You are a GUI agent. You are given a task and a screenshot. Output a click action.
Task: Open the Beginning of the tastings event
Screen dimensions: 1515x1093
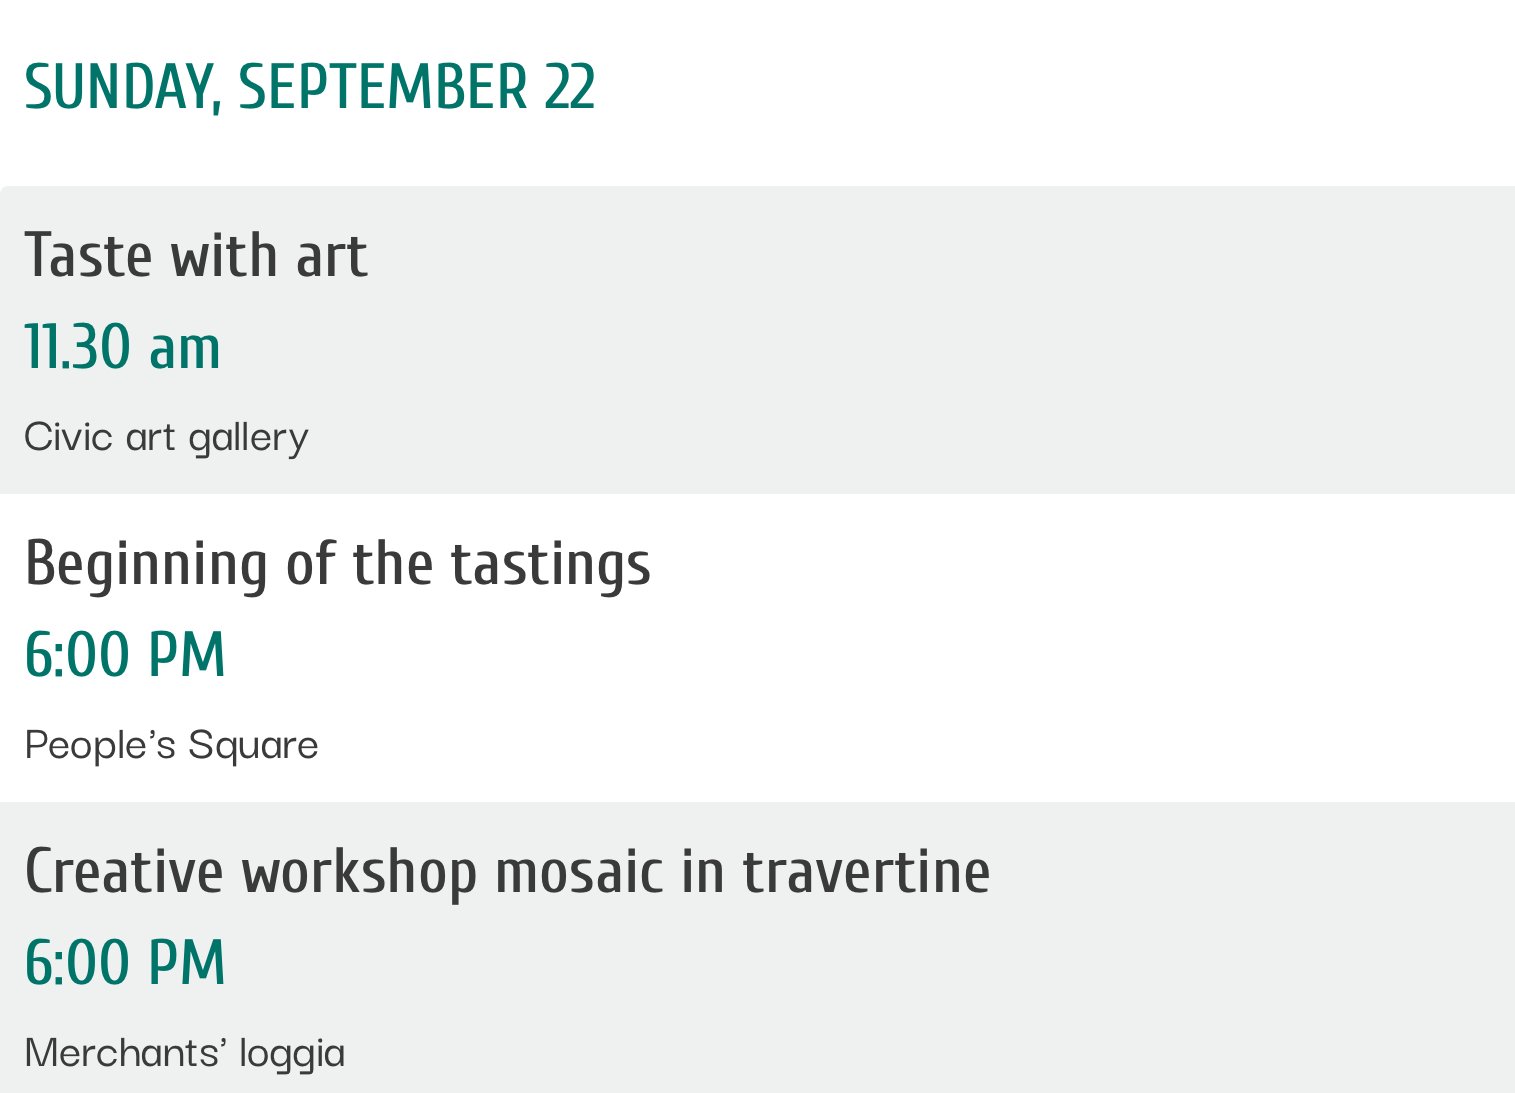pos(337,563)
